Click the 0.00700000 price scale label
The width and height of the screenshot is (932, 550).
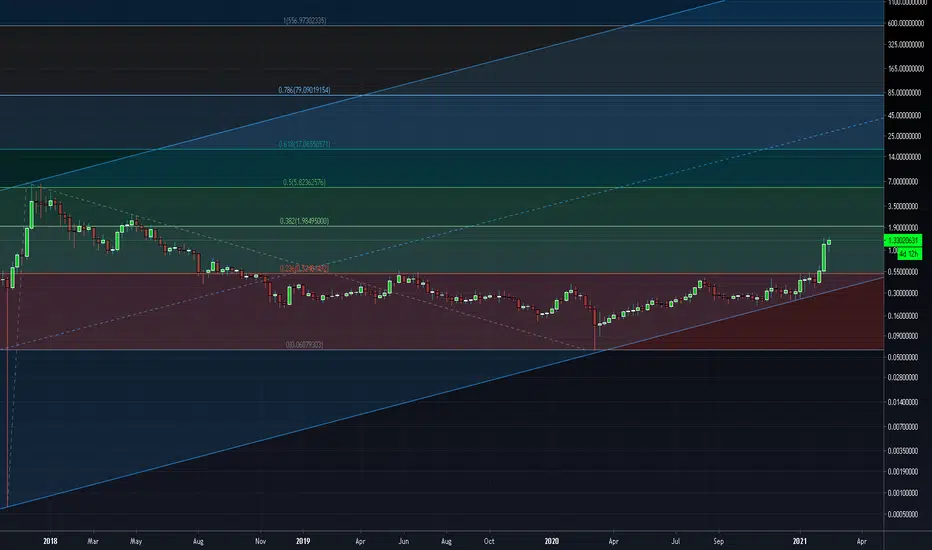tap(904, 427)
